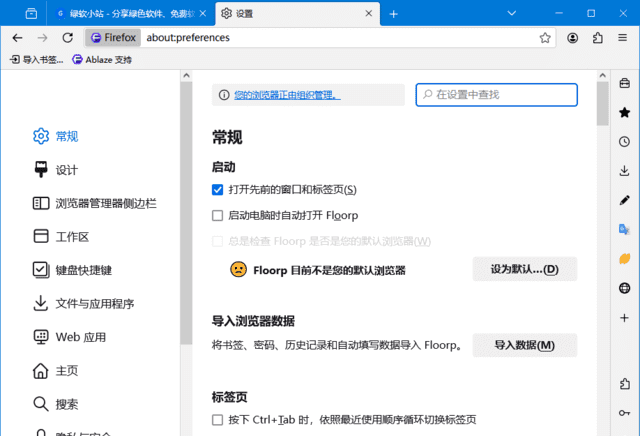Click the scroll-up arrow of the settings page
Screen dimensions: 640x436
click(x=602, y=75)
